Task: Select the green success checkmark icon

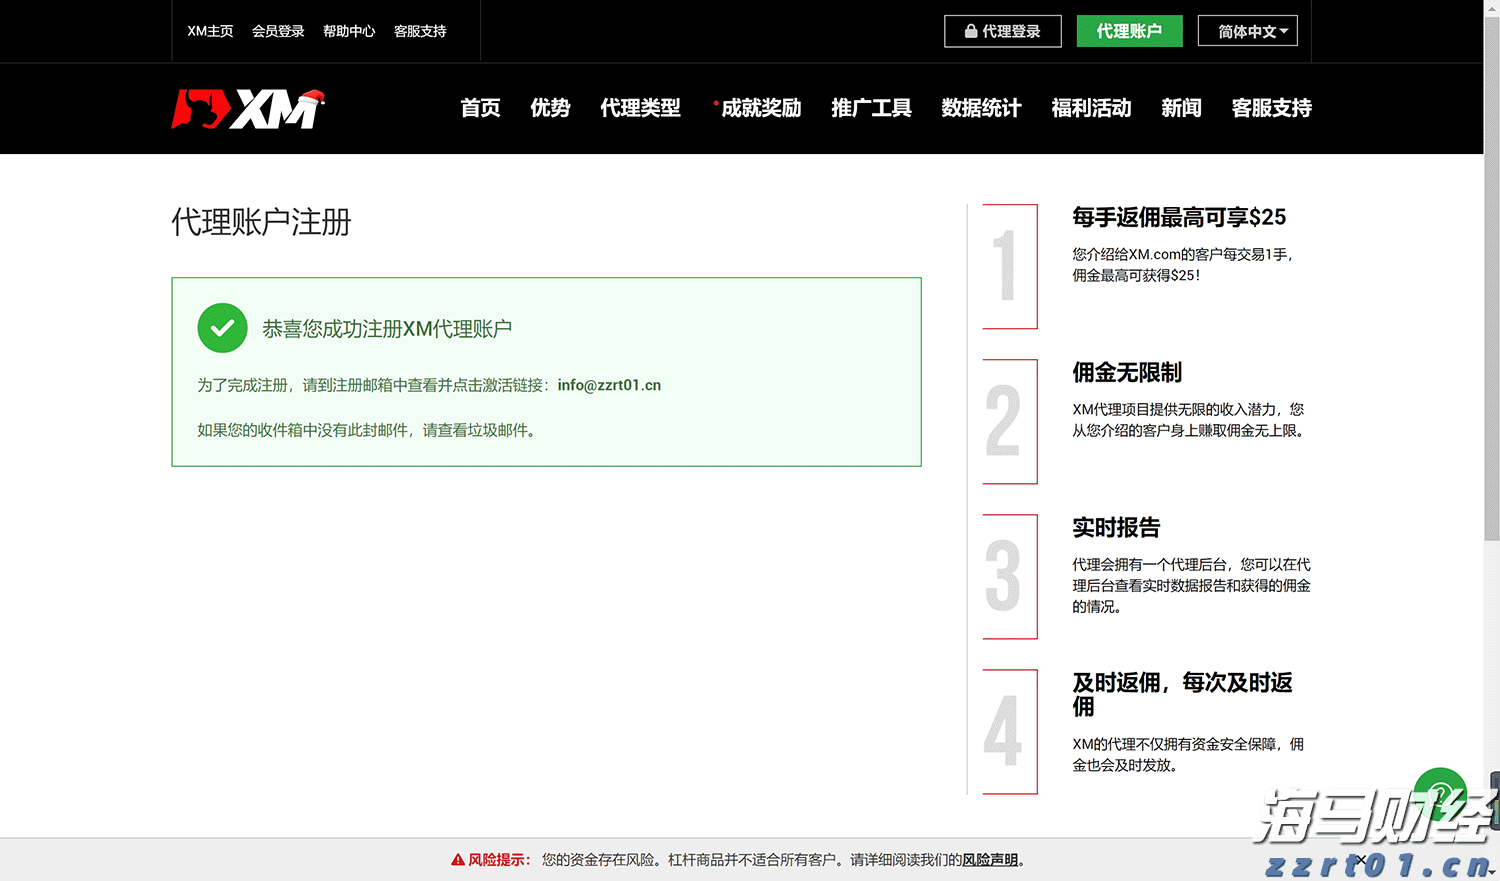Action: coord(222,327)
